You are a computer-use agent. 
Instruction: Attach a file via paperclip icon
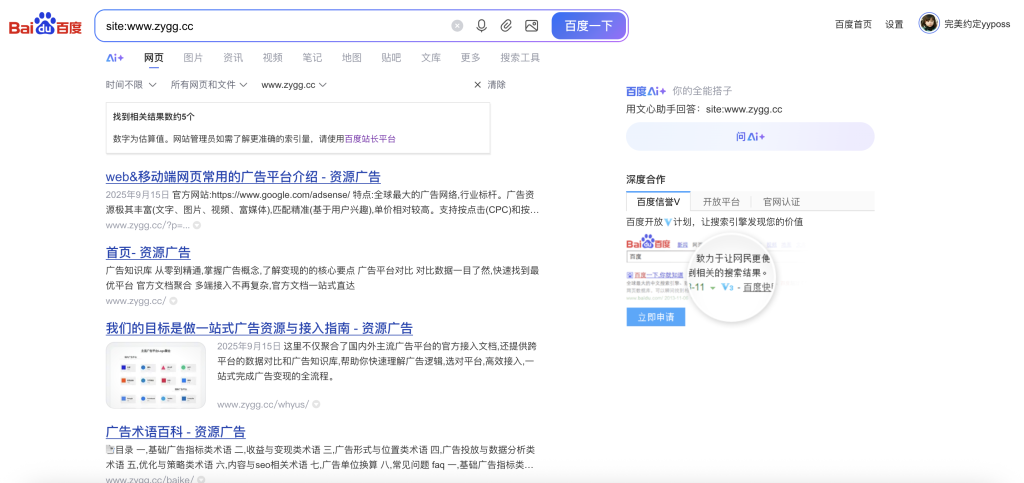click(506, 26)
